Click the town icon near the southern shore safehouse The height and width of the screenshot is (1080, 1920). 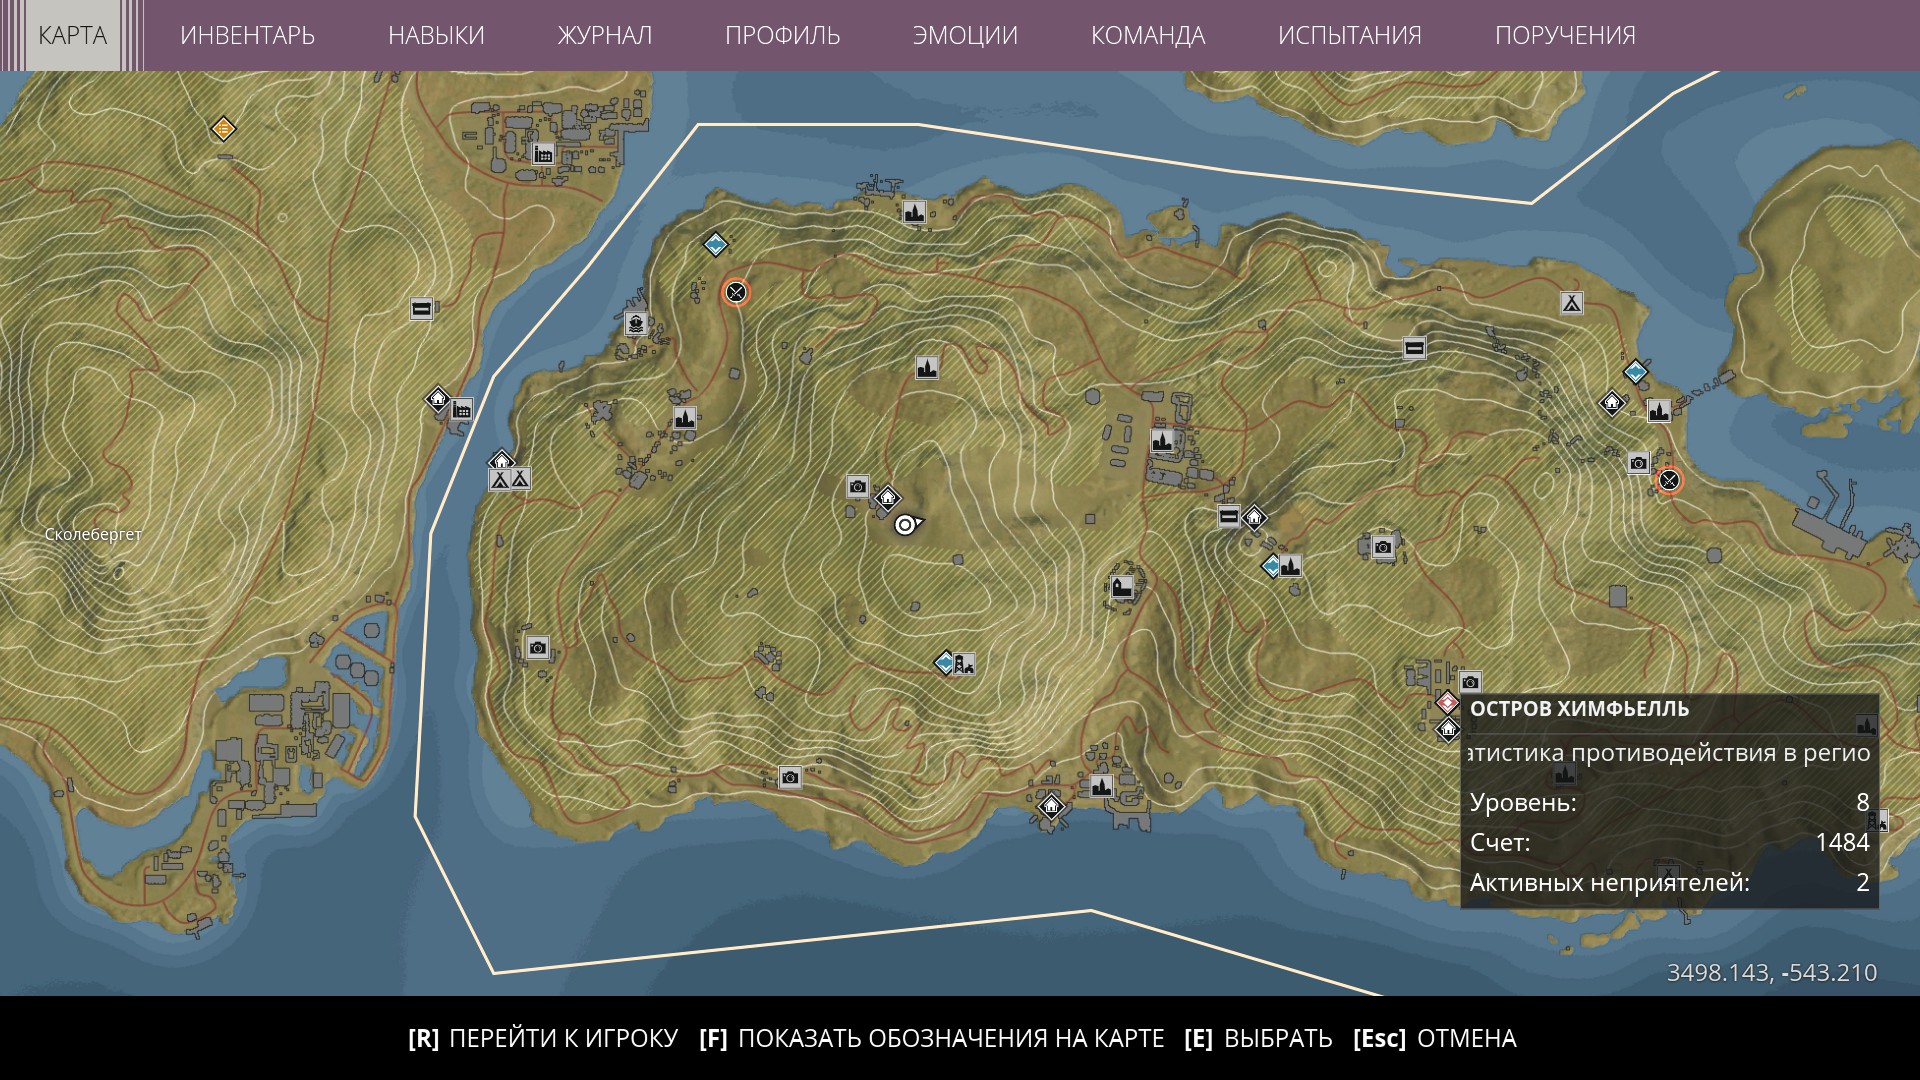(x=1101, y=786)
